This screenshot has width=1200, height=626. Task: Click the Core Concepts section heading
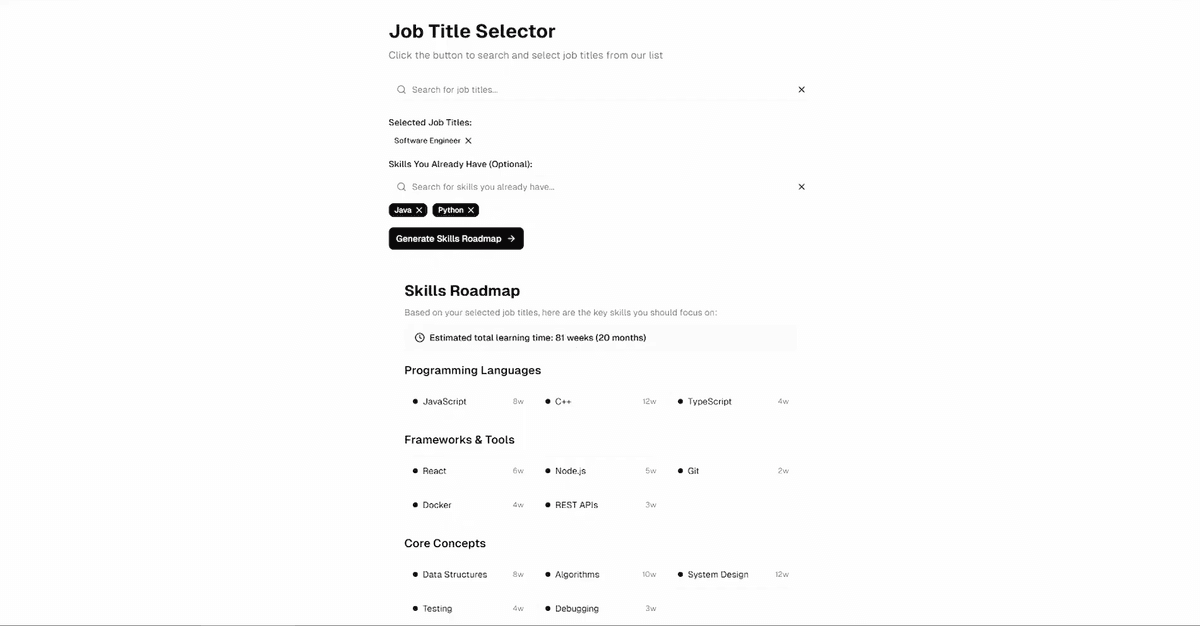pos(445,543)
